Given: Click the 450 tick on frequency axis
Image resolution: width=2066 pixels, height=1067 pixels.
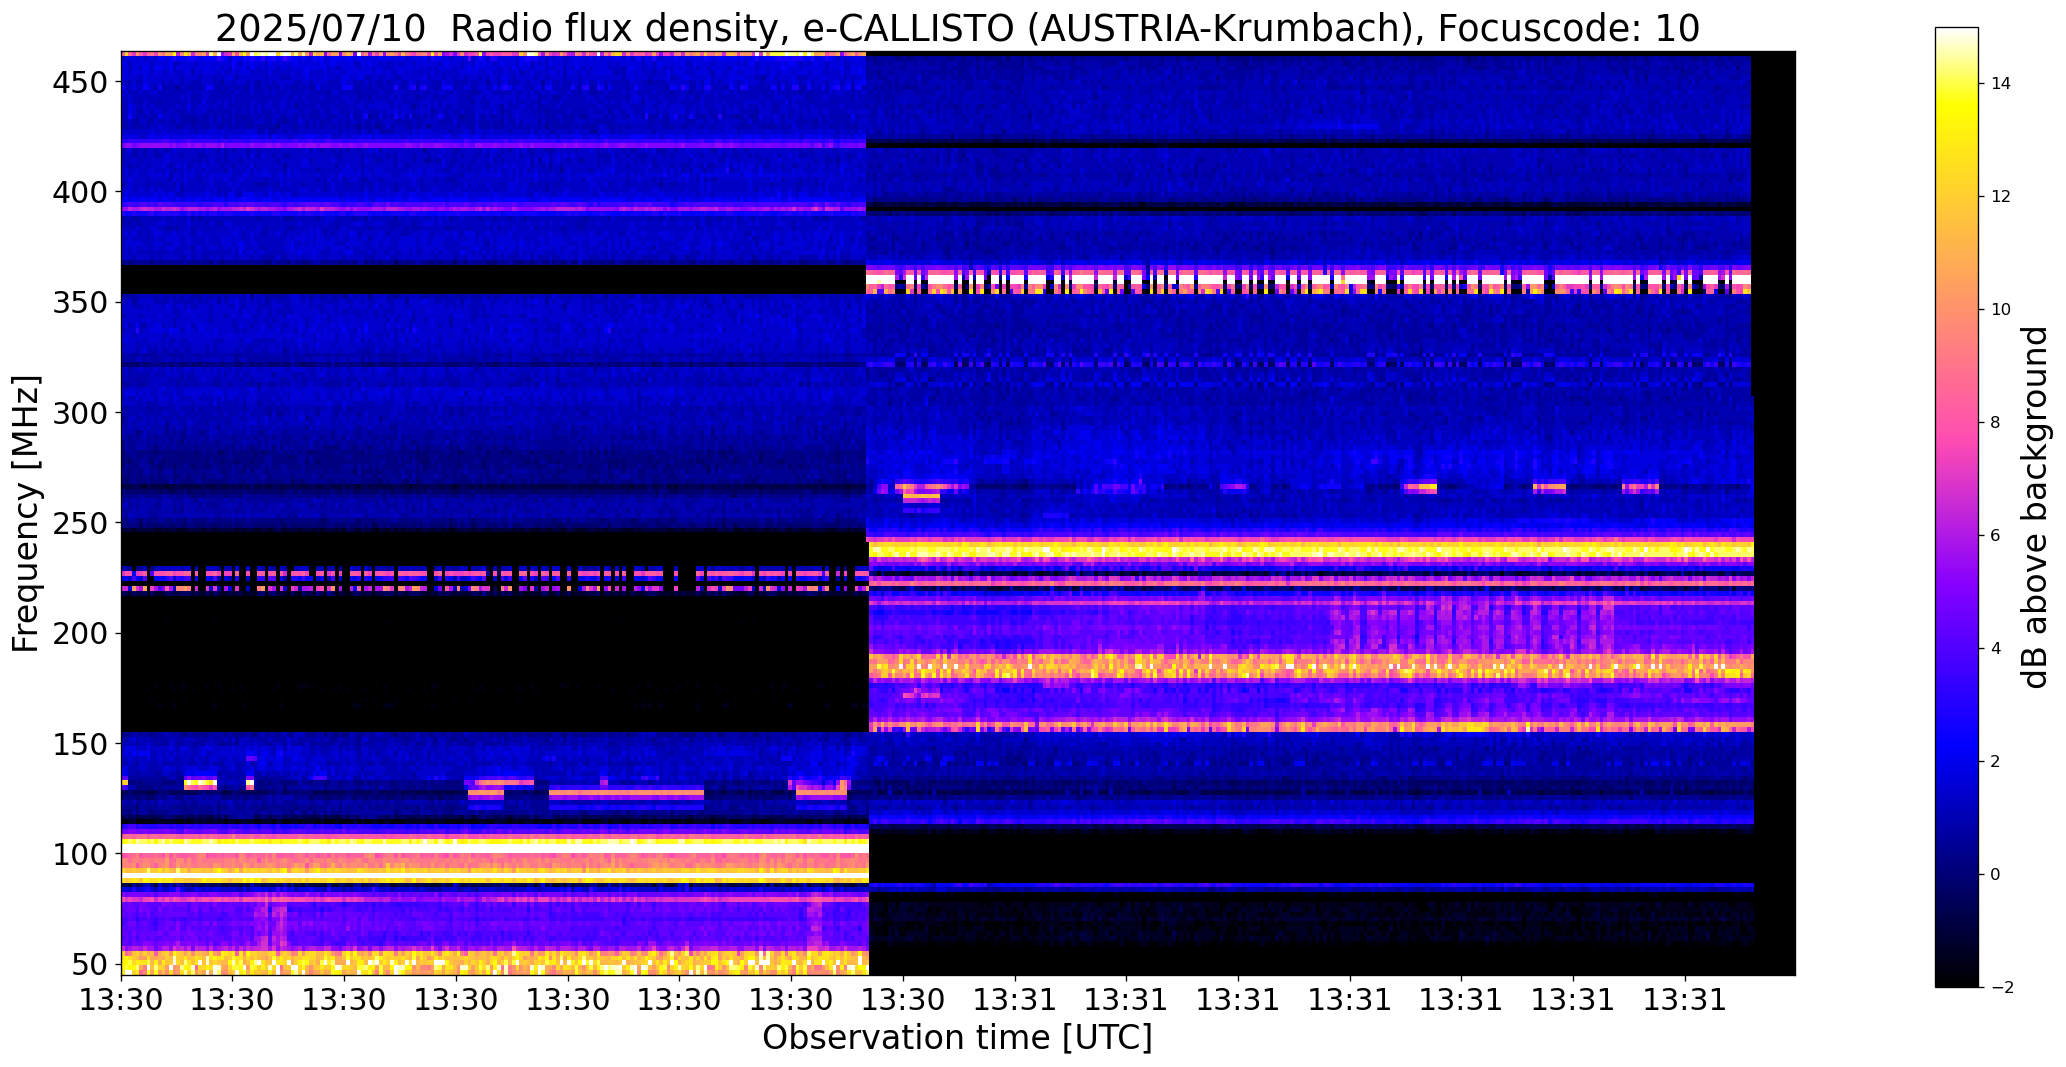Looking at the screenshot, I should pos(78,81).
